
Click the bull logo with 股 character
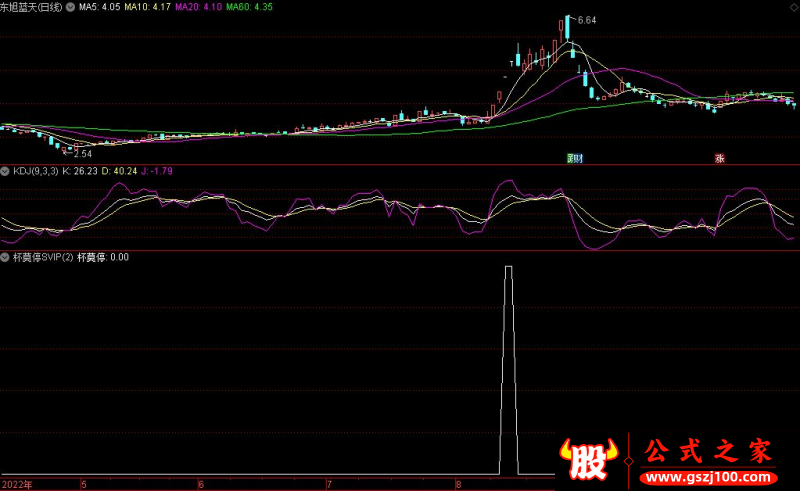587,457
